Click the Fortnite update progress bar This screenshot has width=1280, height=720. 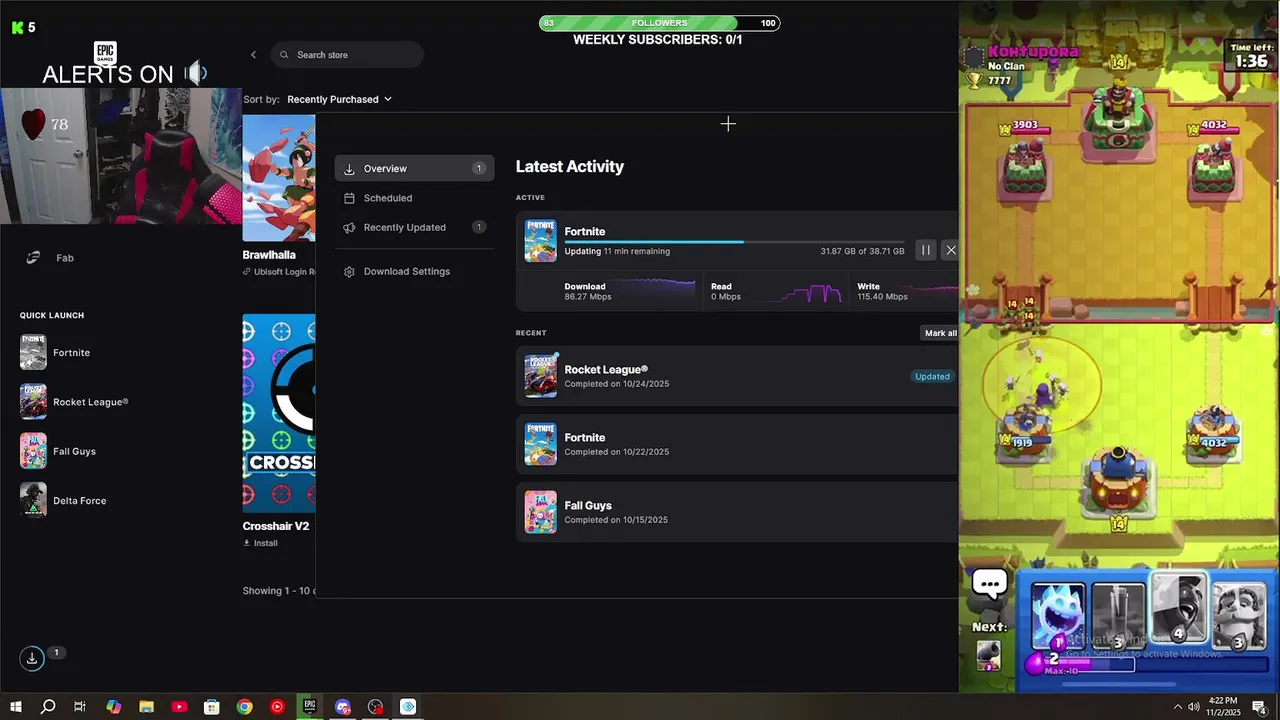pyautogui.click(x=734, y=242)
